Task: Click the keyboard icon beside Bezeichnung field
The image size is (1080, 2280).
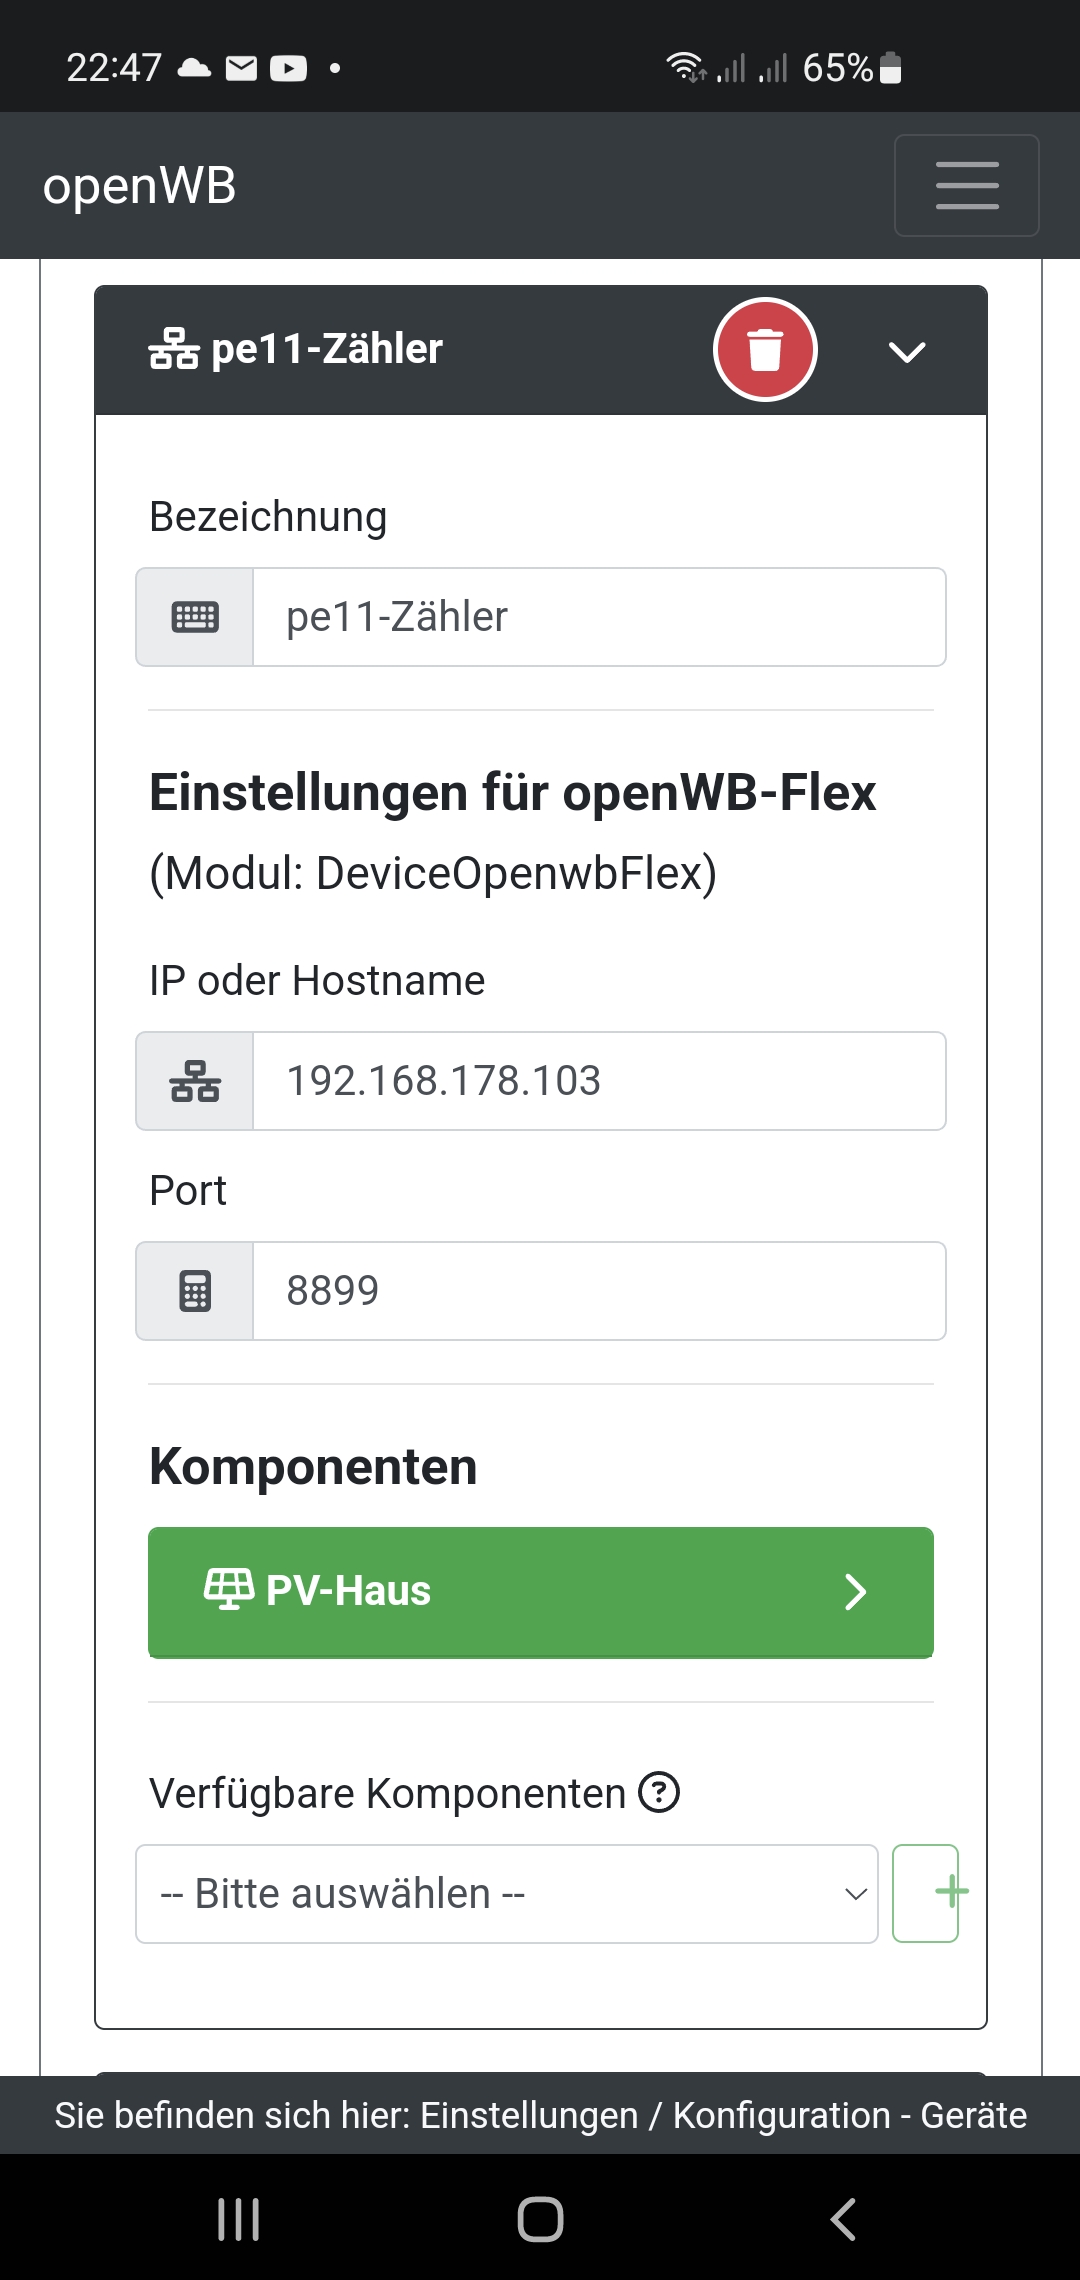Action: [195, 617]
